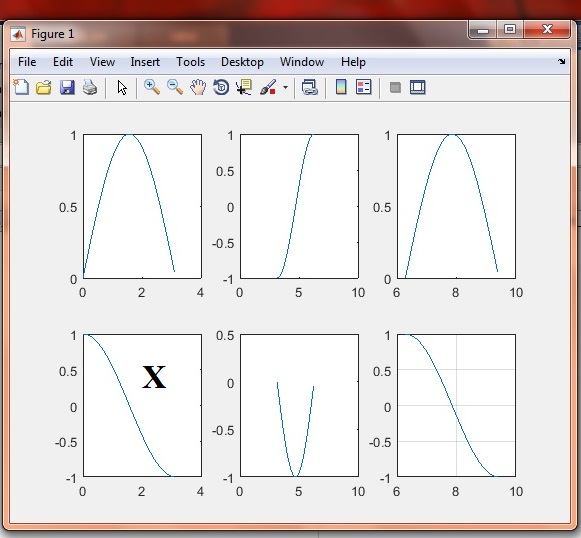Select the Brush/Select Data tool
581x538 pixels.
point(268,88)
